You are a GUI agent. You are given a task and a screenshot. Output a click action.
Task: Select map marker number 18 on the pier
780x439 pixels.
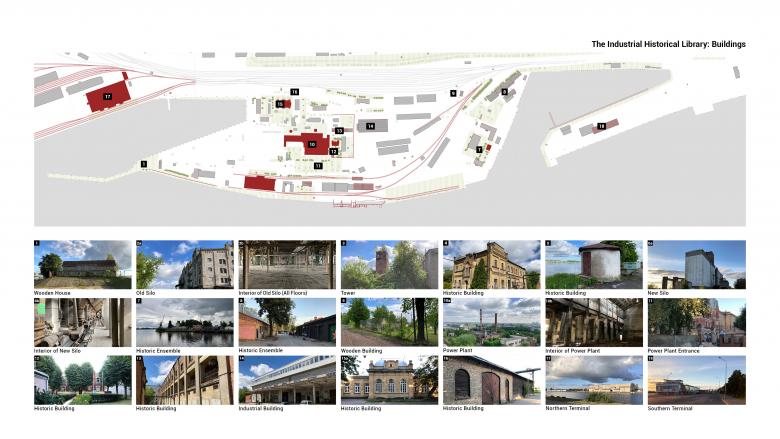[601, 126]
